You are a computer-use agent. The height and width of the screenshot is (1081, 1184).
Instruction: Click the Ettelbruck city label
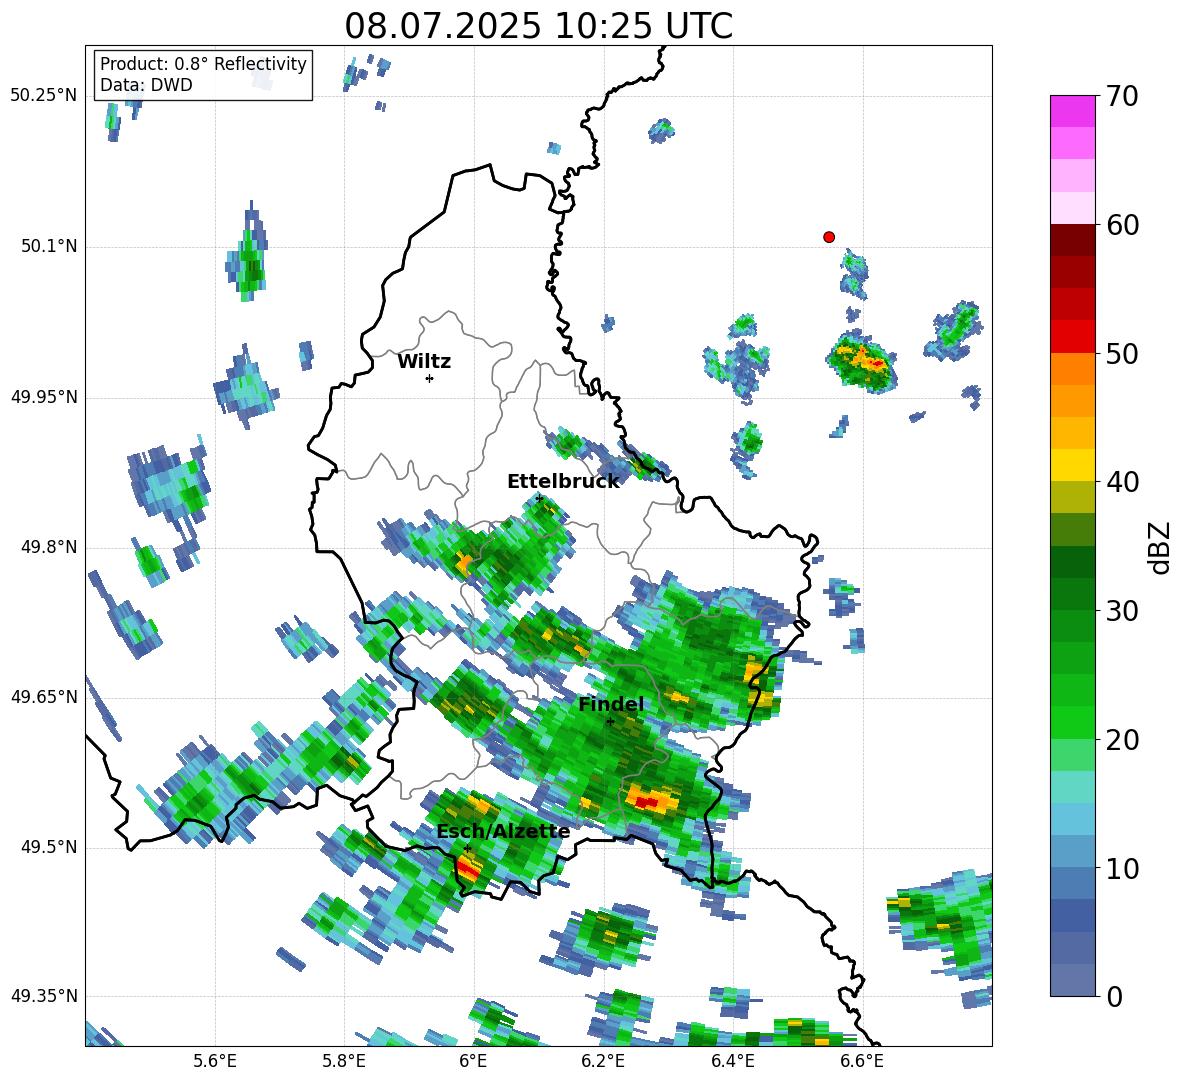tap(563, 481)
